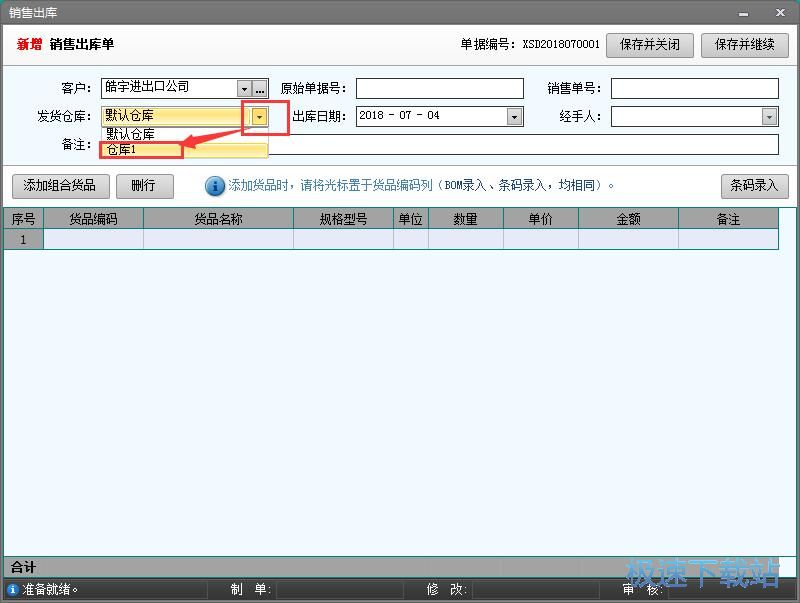Click the 删行 button
Image resolution: width=800 pixels, height=603 pixels.
tap(145, 186)
